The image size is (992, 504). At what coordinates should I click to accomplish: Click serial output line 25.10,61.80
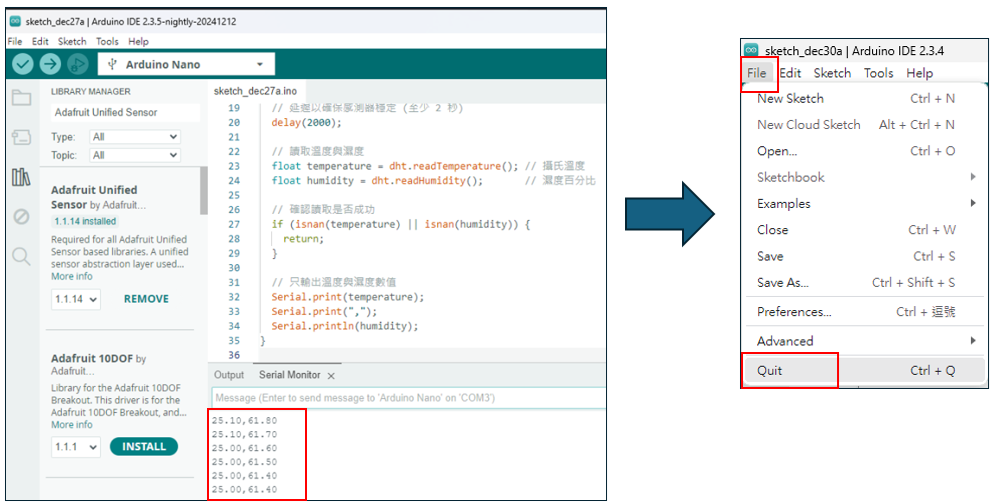[x=244, y=420]
